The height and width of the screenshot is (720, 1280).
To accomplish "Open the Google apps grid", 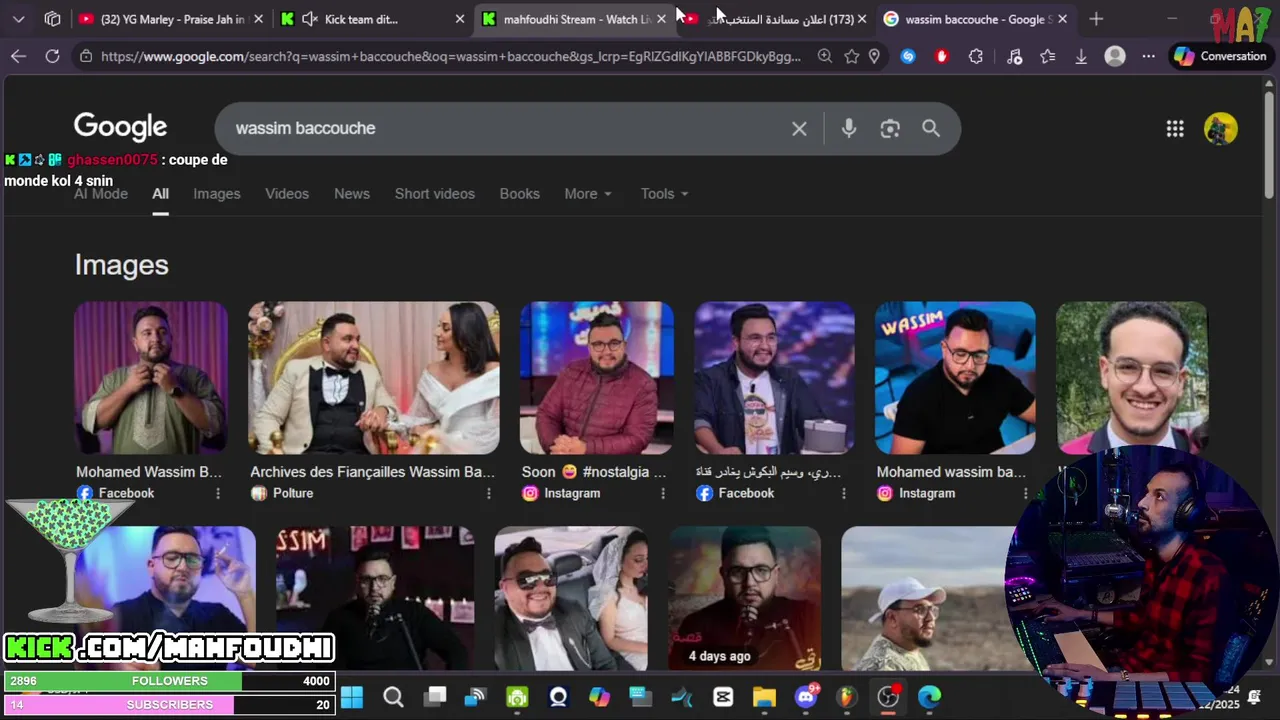I will [1175, 128].
